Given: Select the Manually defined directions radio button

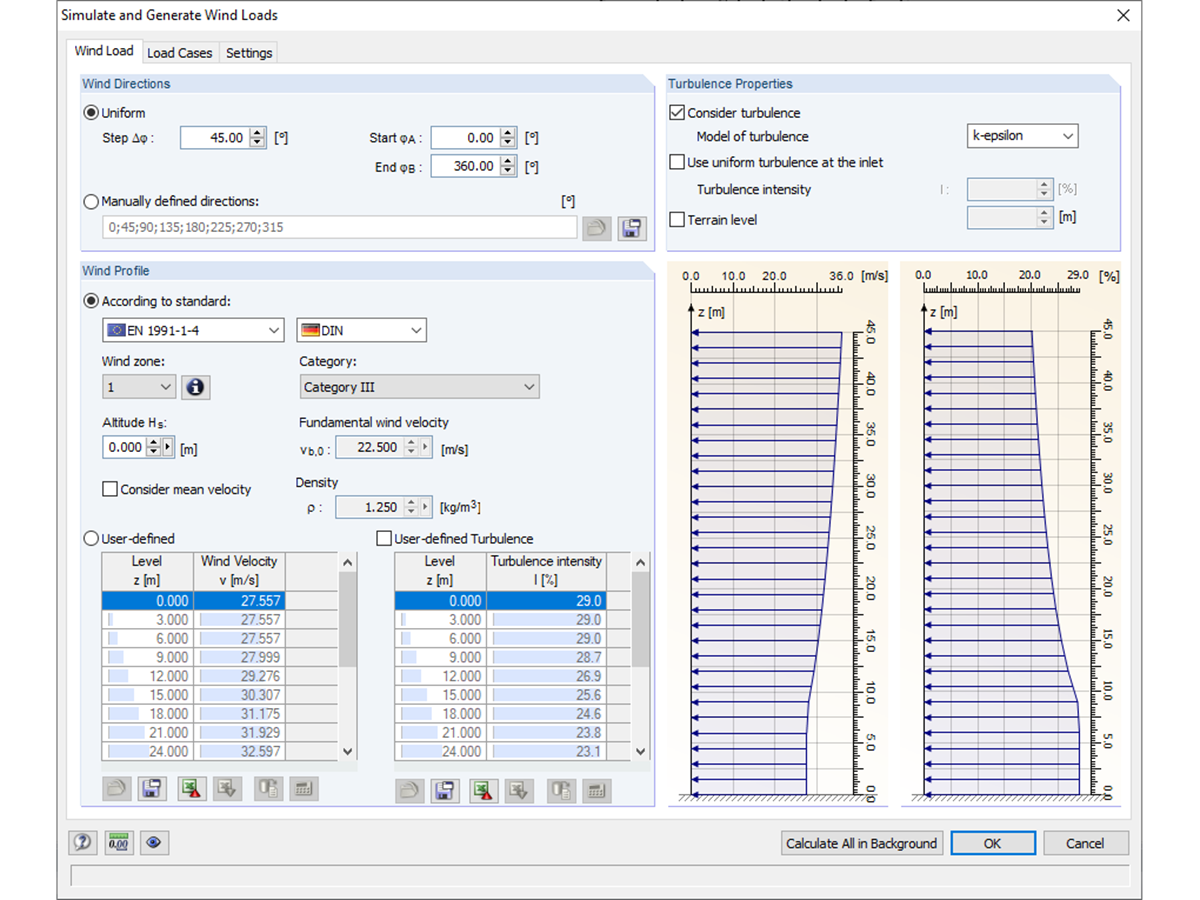Looking at the screenshot, I should point(91,201).
